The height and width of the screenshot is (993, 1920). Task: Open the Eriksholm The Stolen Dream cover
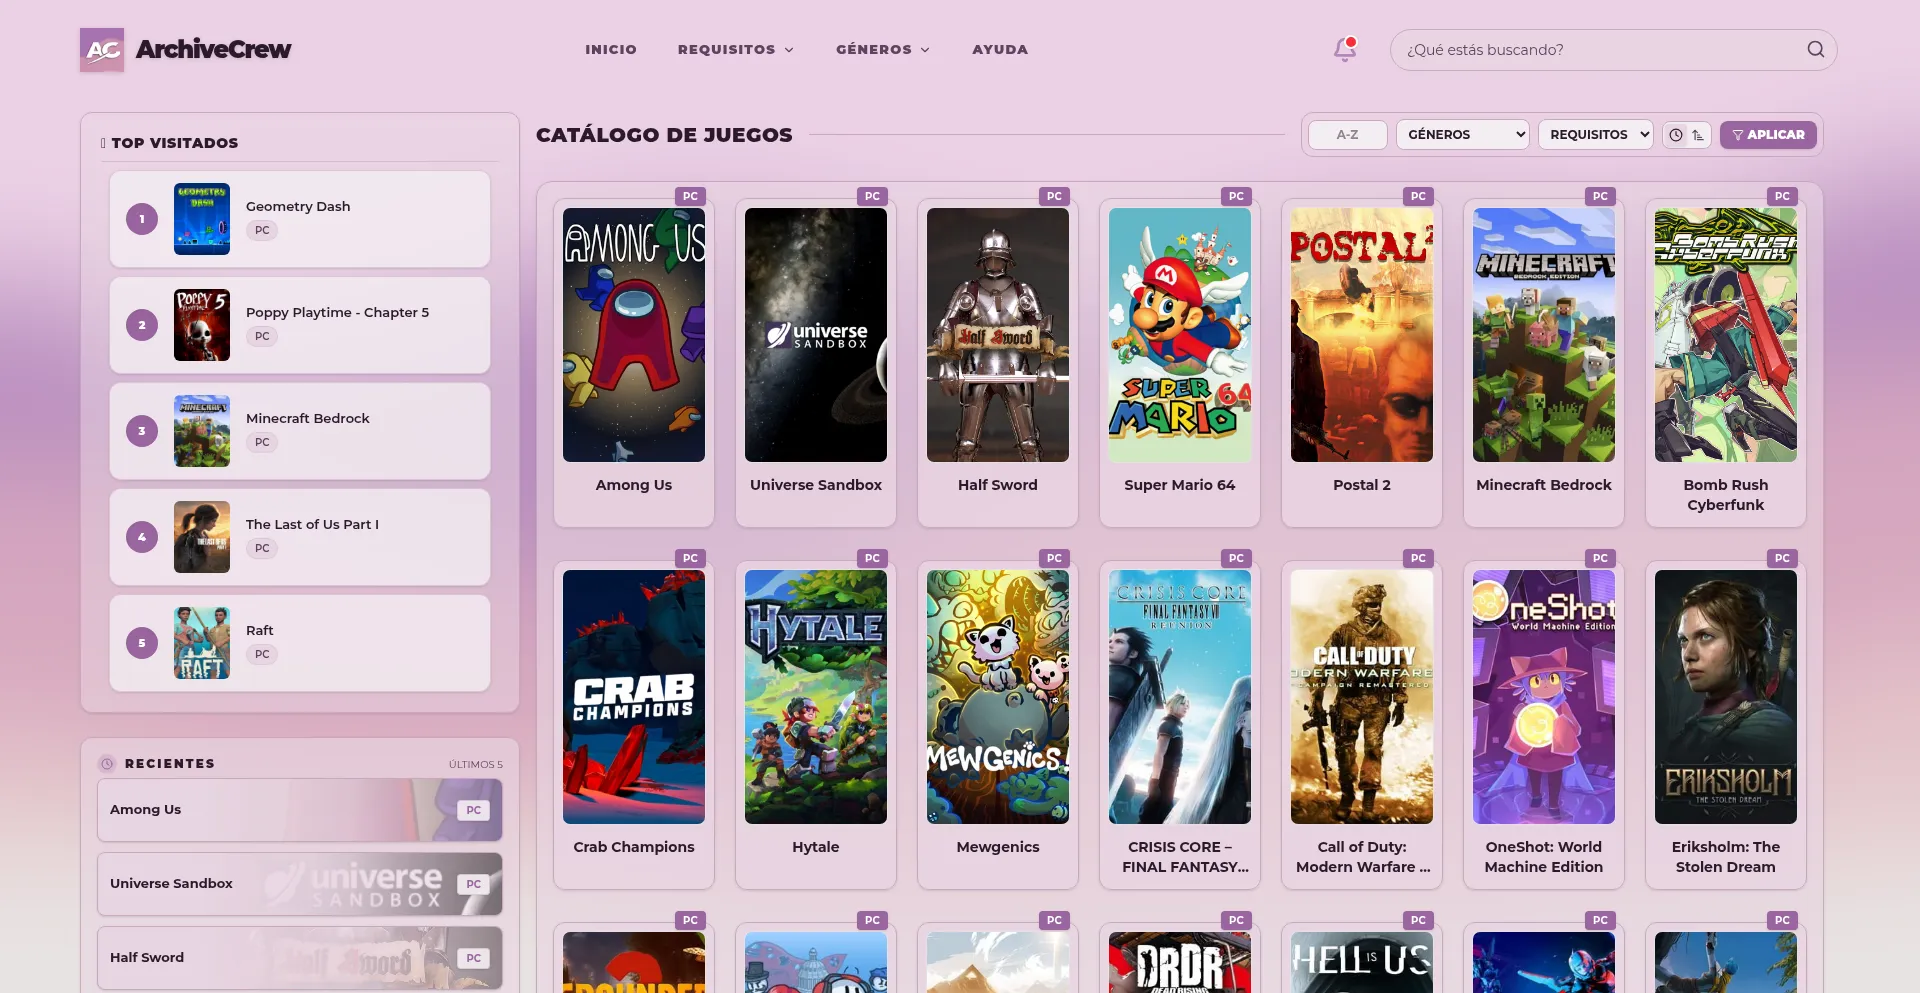1726,697
